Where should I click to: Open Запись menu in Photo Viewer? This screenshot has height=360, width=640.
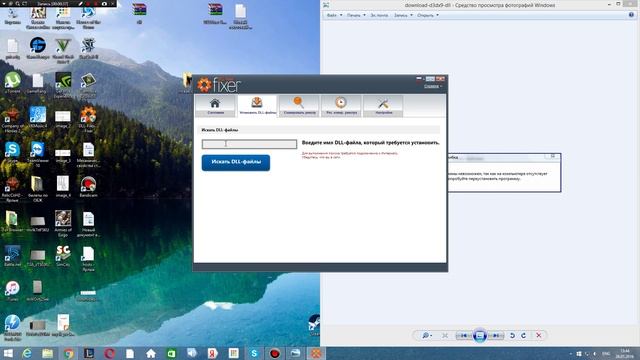pos(403,15)
